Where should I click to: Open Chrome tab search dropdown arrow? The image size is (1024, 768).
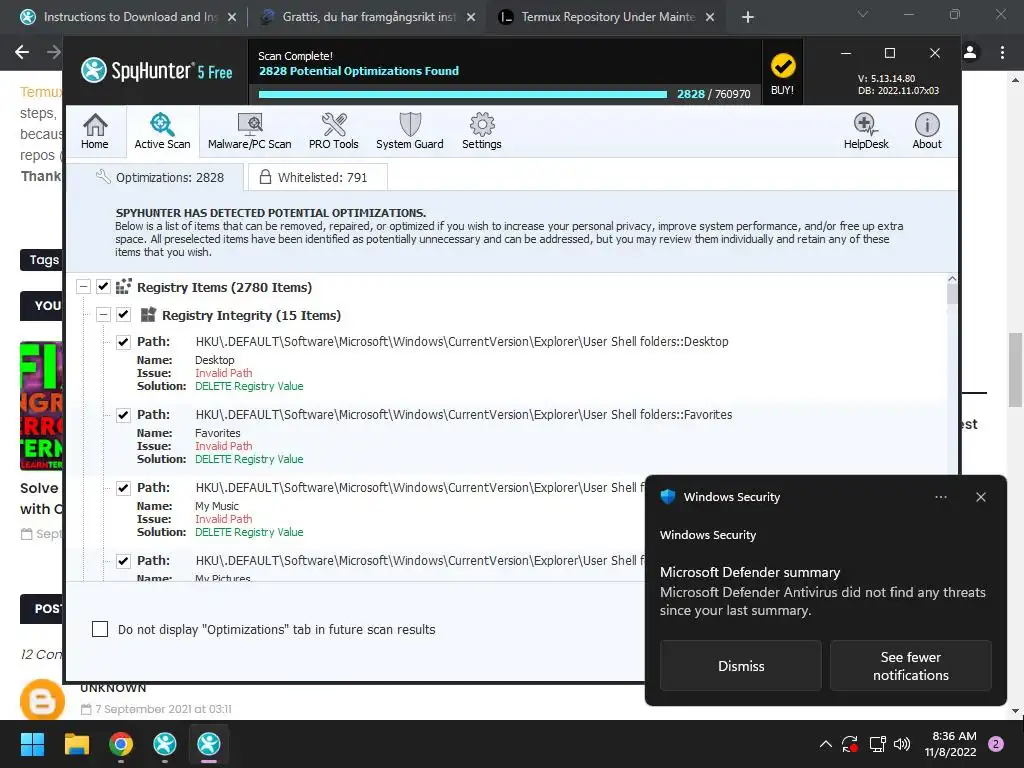click(863, 14)
